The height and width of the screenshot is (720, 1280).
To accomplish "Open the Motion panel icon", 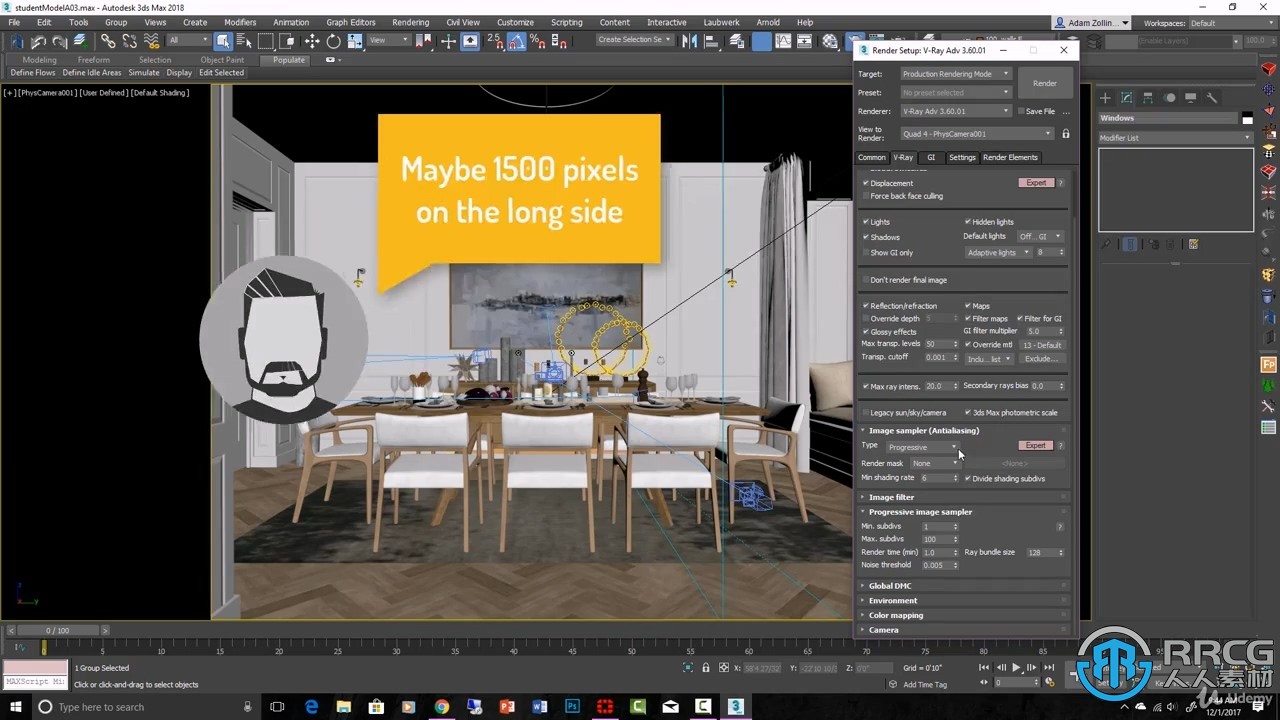I will [x=1169, y=98].
